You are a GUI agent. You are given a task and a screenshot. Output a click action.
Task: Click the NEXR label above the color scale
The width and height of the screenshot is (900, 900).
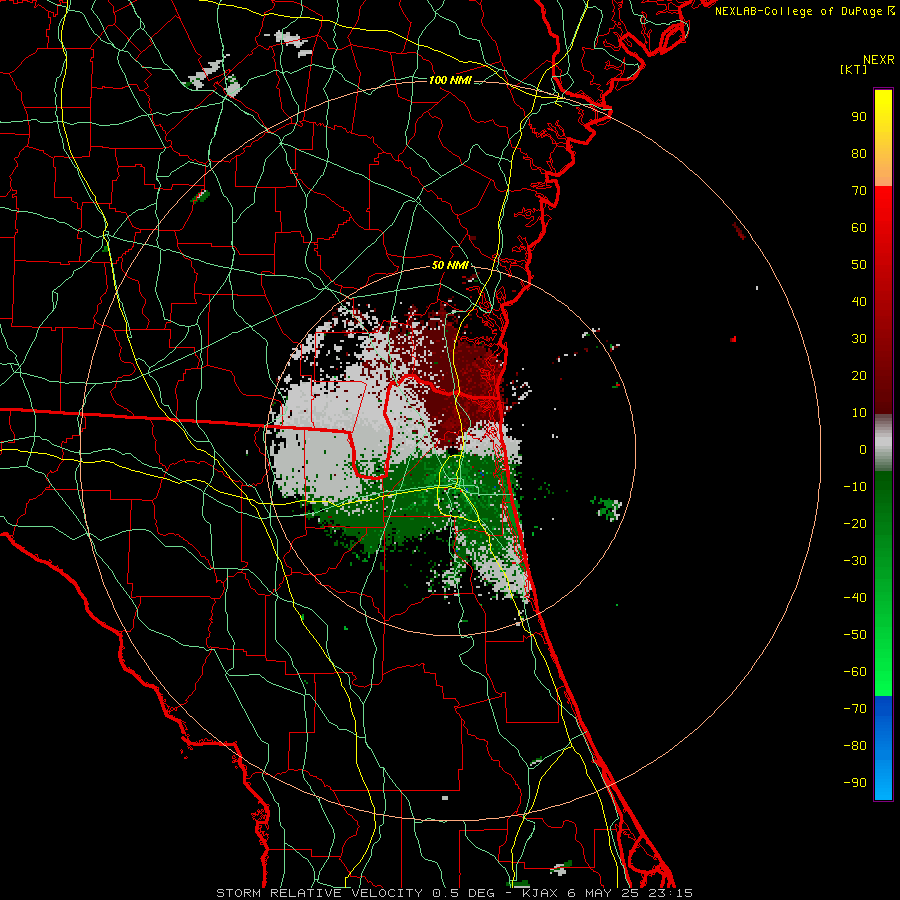[x=879, y=60]
